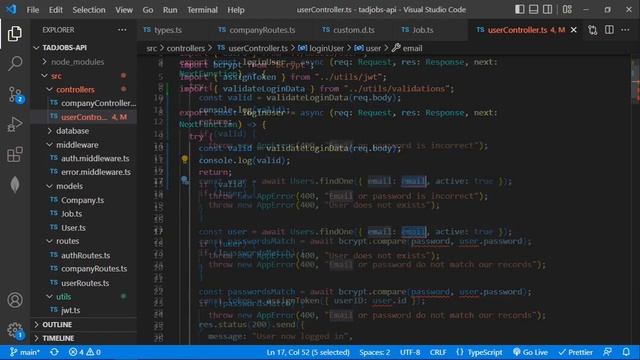640x360 pixels.
Task: Click the main branch indicator in status bar
Action: [x=24, y=352]
